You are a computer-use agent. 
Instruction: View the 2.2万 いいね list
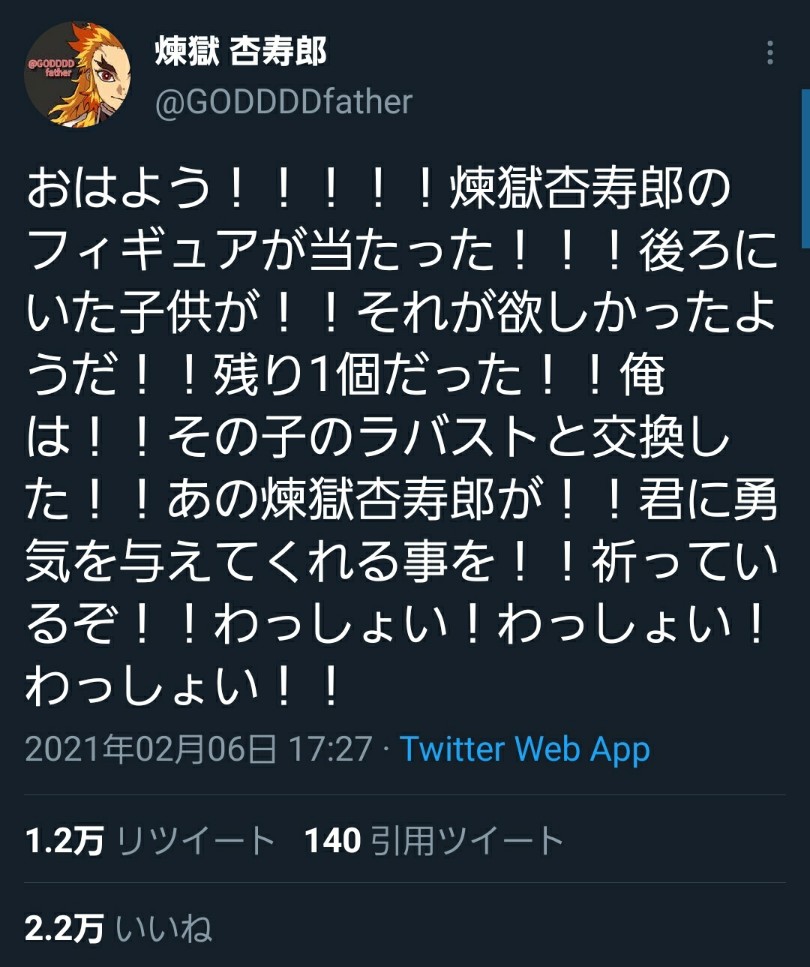coord(118,929)
